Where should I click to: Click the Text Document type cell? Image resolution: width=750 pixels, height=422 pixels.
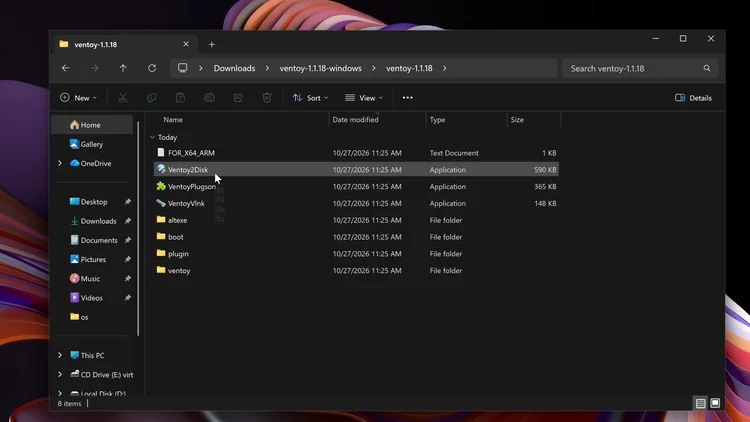[453, 153]
